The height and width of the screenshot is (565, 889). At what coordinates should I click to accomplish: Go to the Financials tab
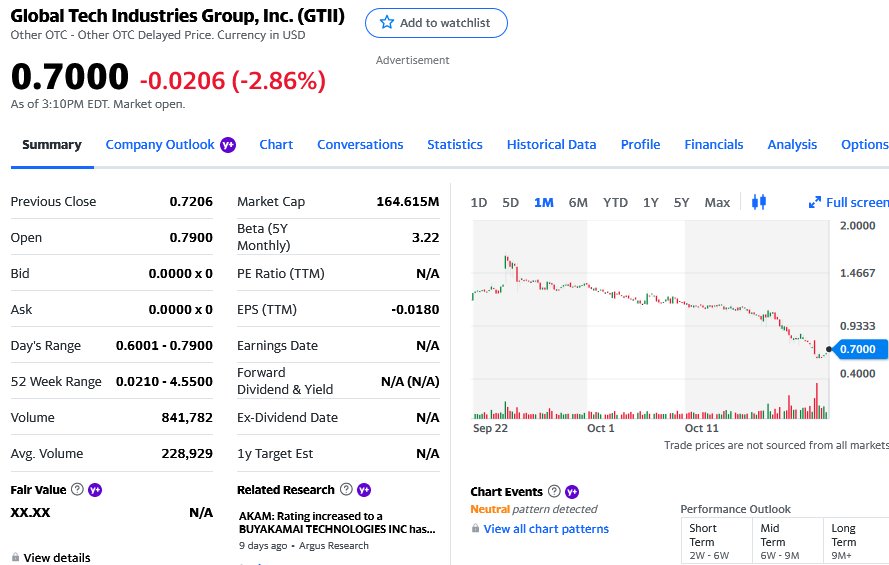(713, 145)
